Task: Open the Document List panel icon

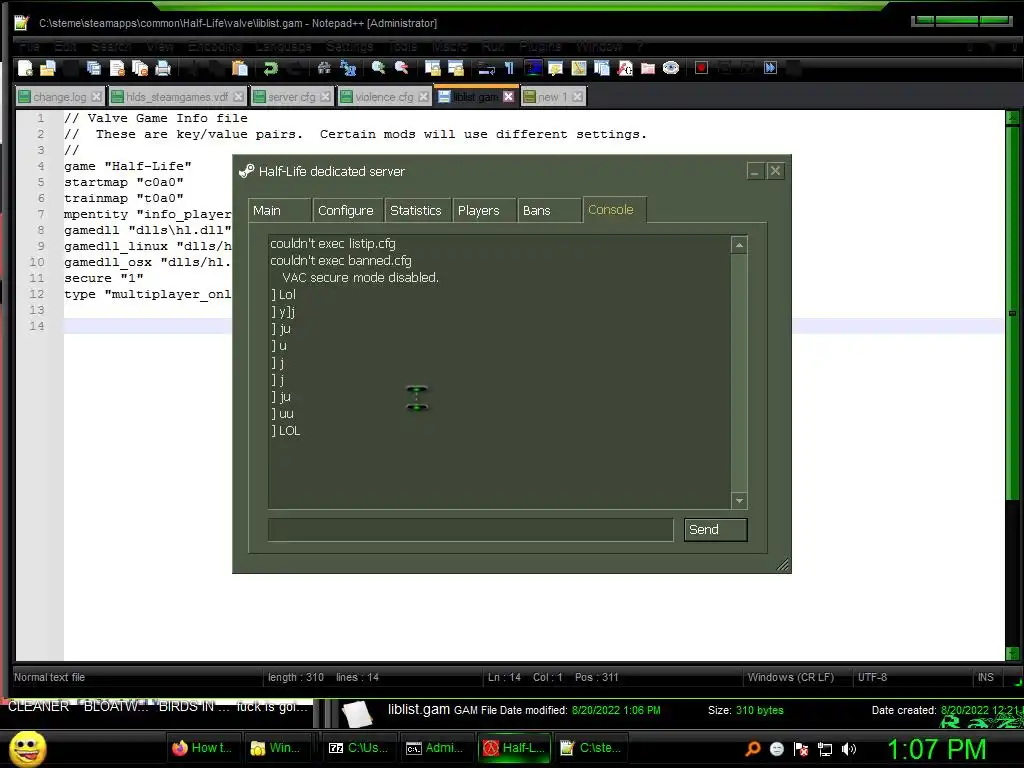Action: pos(601,68)
